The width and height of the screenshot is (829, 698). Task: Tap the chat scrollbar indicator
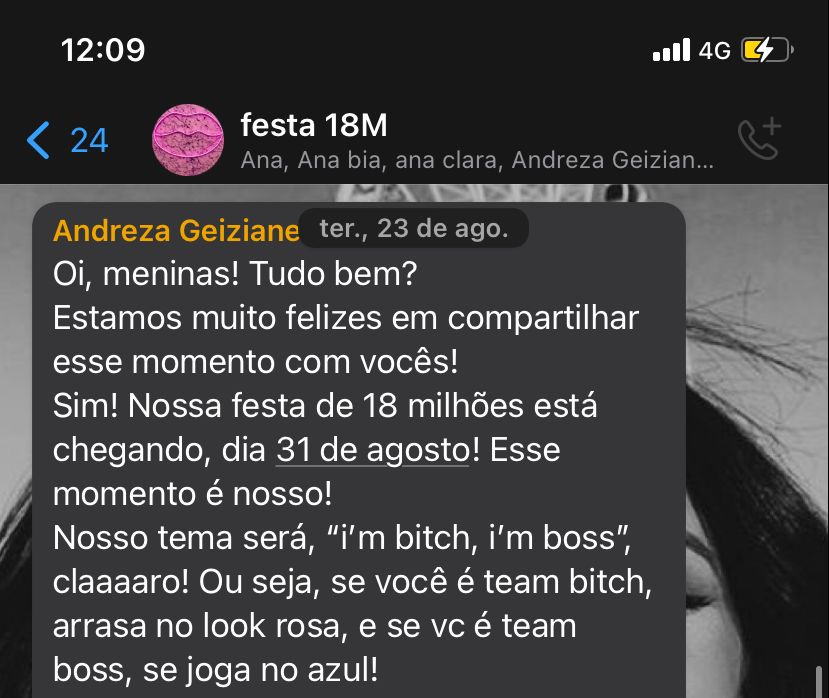pyautogui.click(x=819, y=682)
